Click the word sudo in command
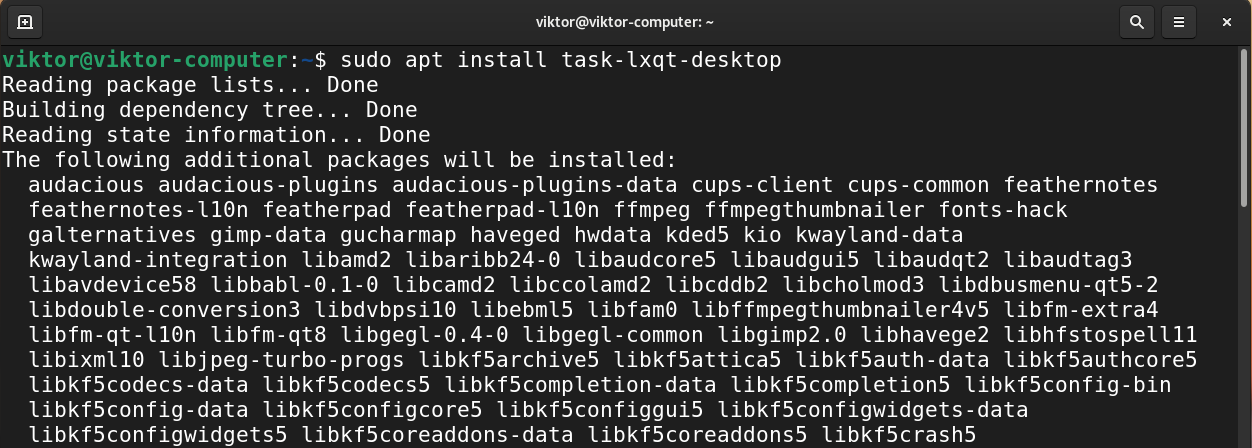The height and width of the screenshot is (448, 1252). 366,60
